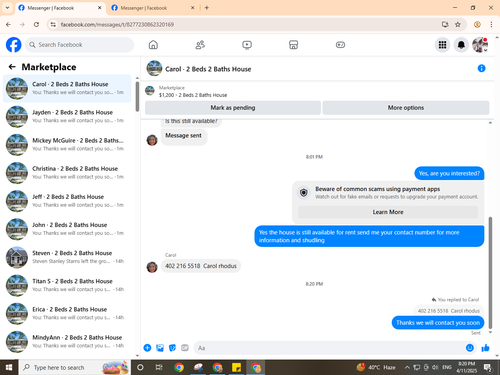Go back in browser history
500x375 pixels.
(x=8, y=24)
